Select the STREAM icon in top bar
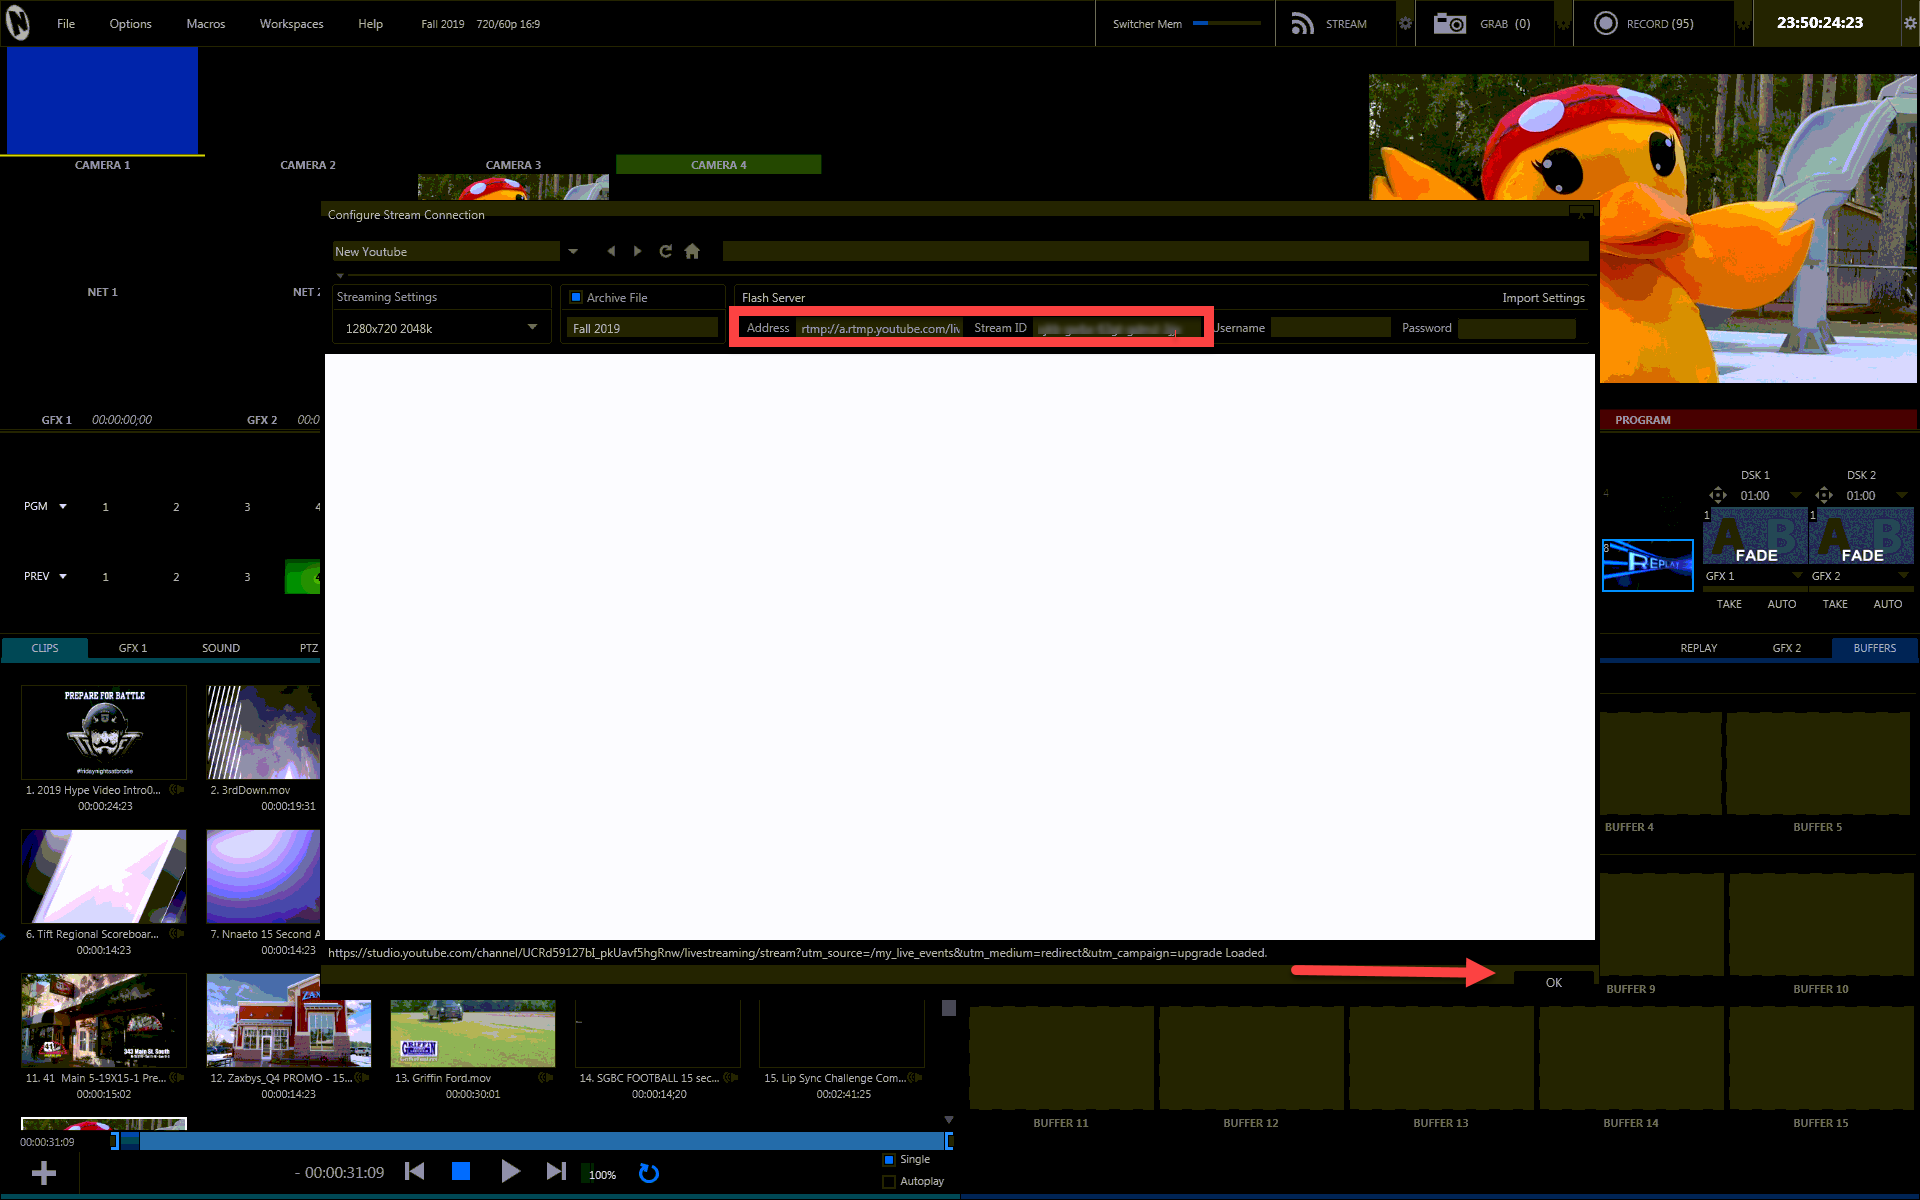This screenshot has height=1200, width=1920. (x=1302, y=23)
